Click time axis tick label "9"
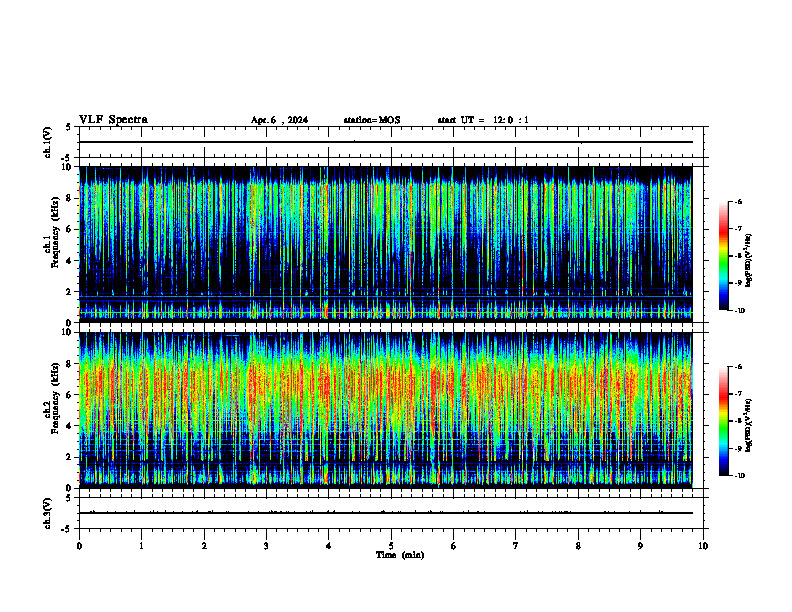This screenshot has width=792, height=612. point(640,546)
